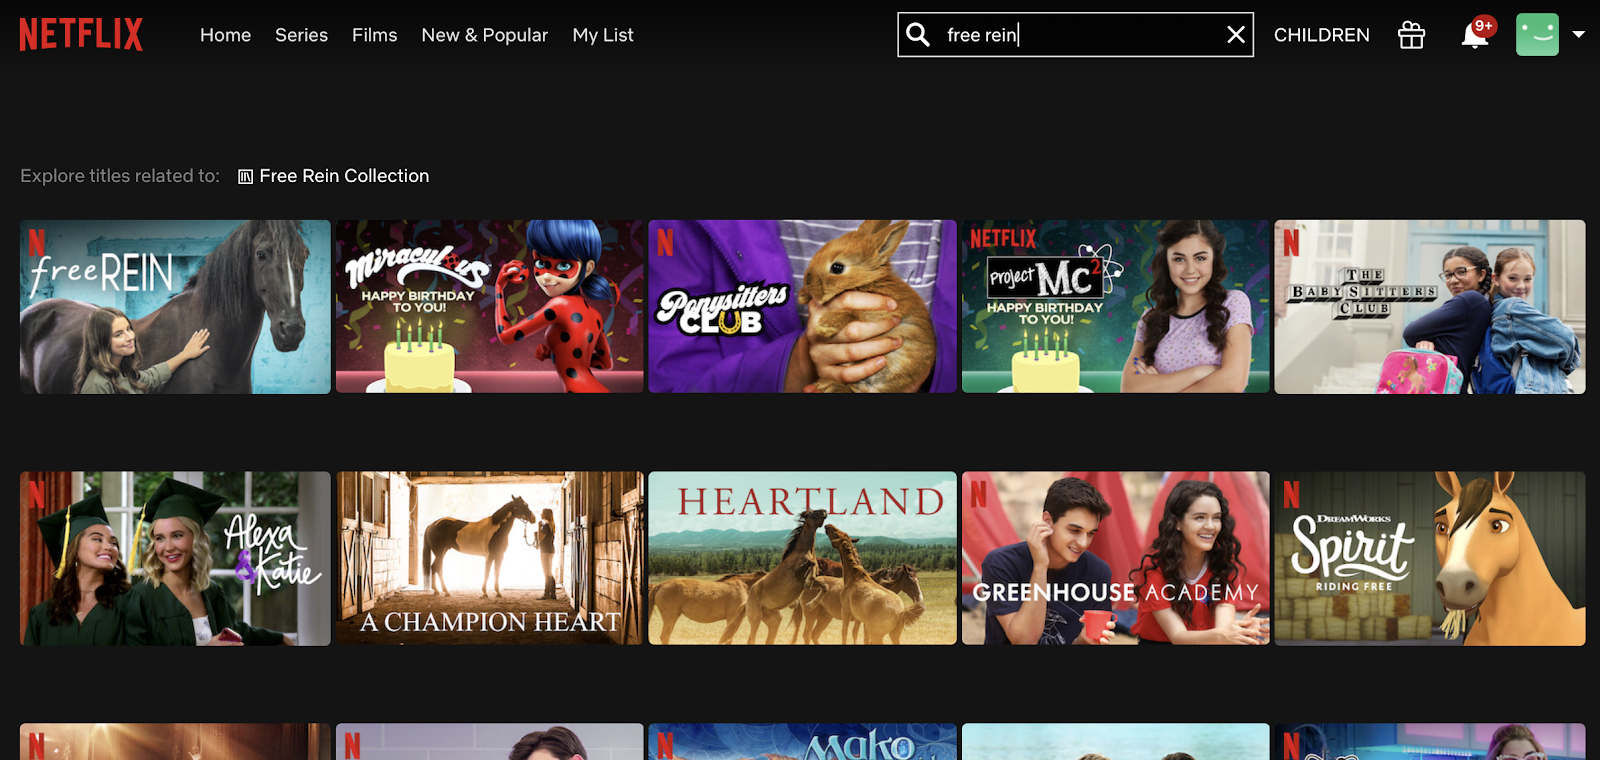
Task: Expand the profile dropdown arrow
Action: pos(1579,34)
